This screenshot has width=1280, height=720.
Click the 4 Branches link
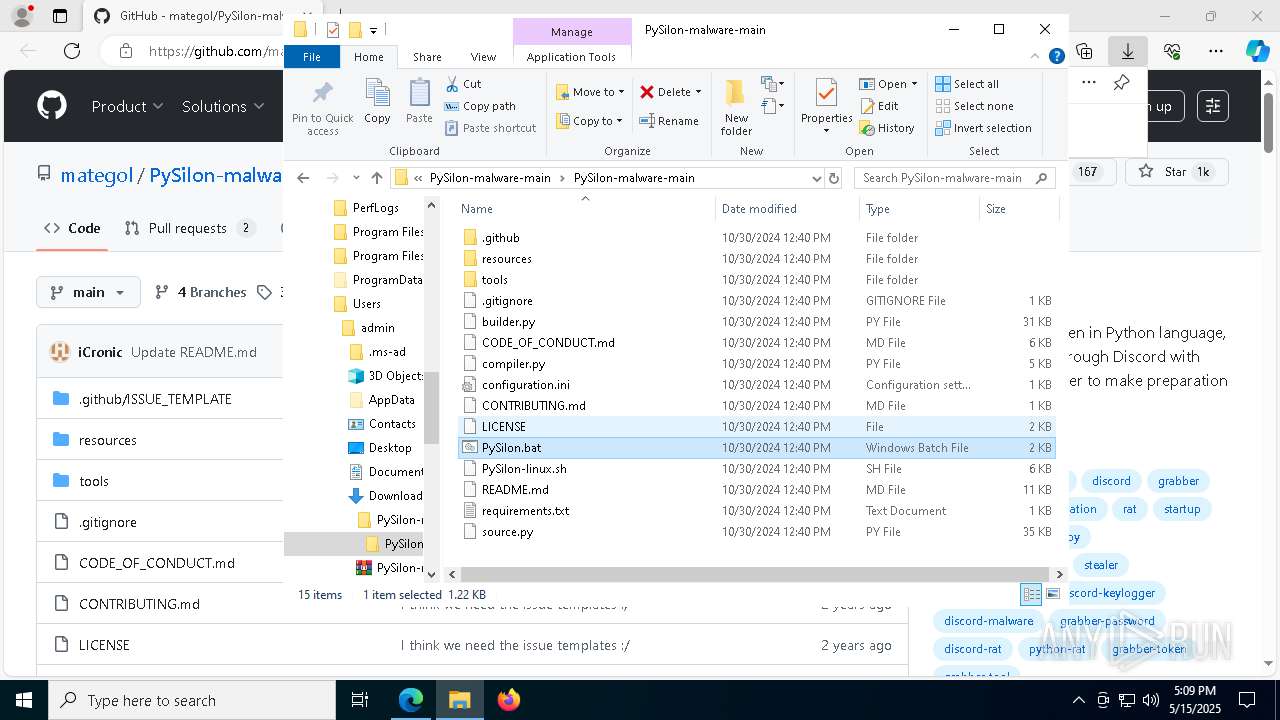[x=200, y=292]
